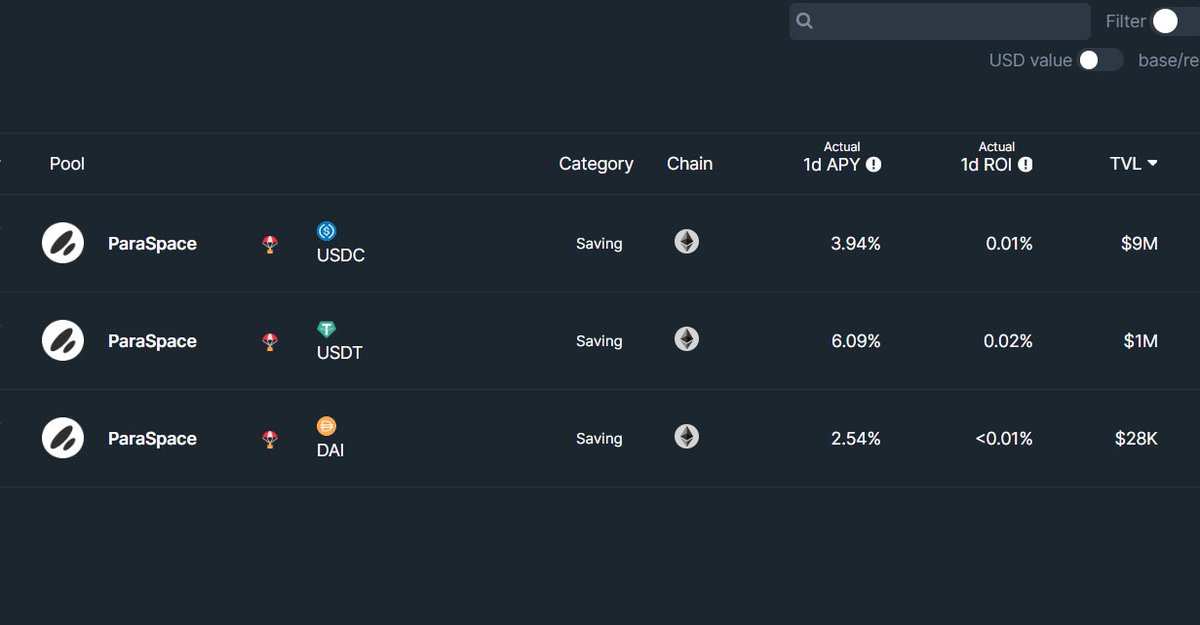Click ParaSpace logo in USDC row

(63, 243)
